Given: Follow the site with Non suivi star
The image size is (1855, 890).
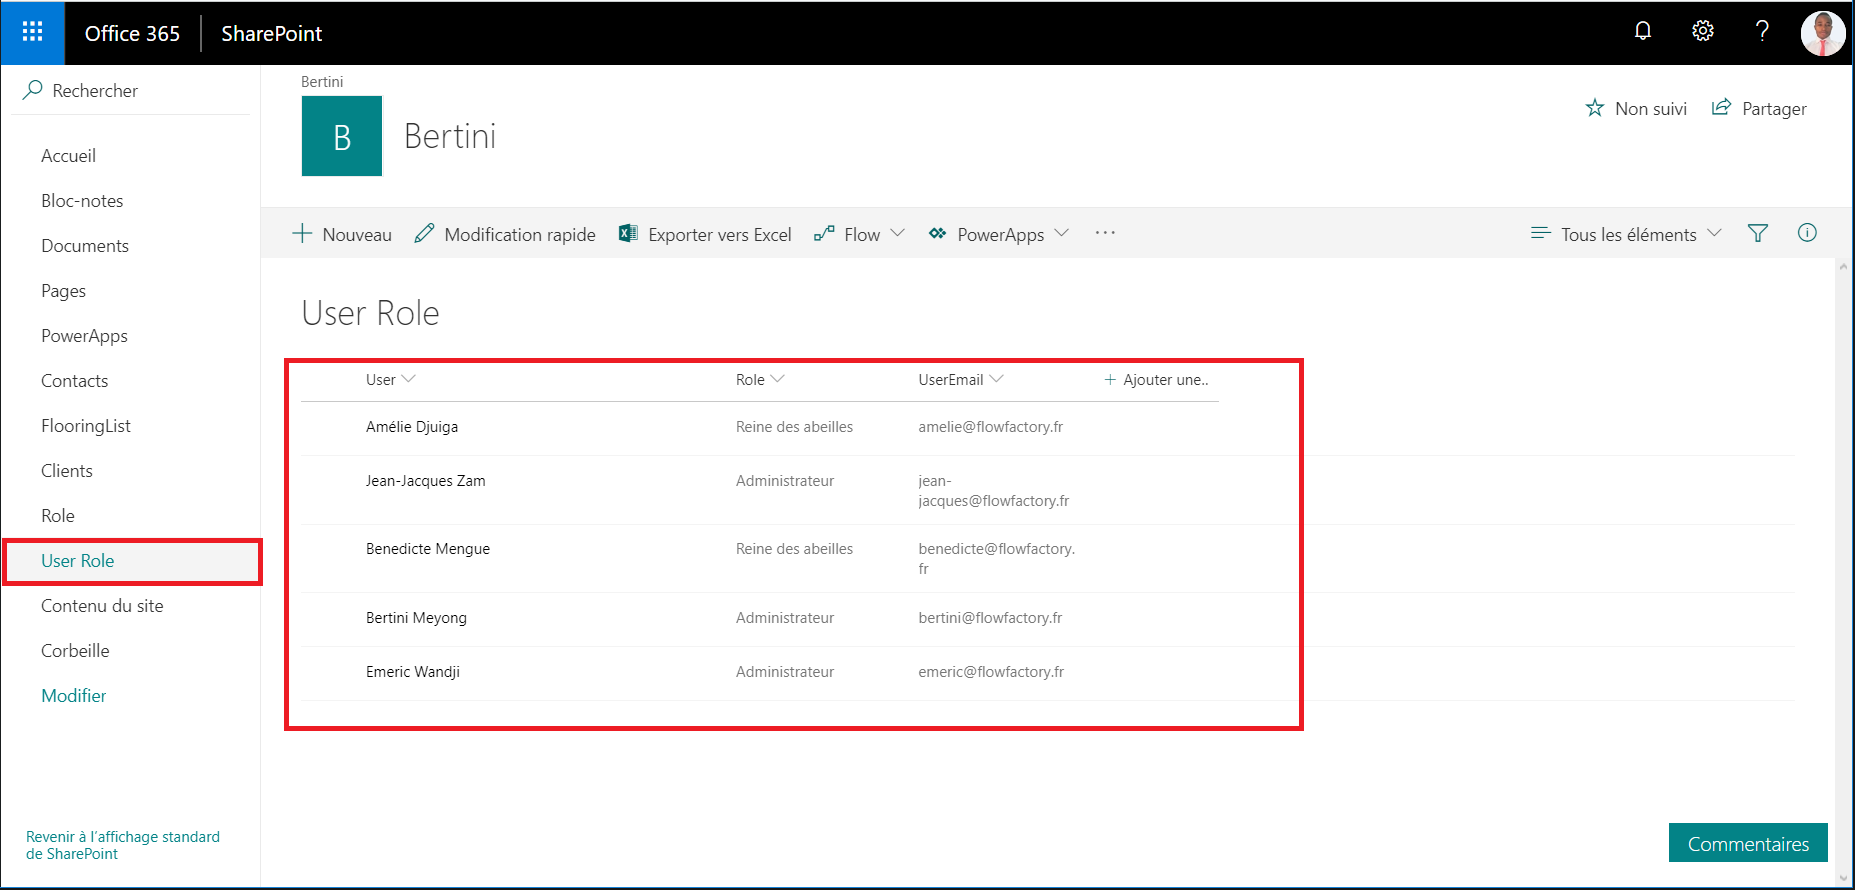Looking at the screenshot, I should click(x=1636, y=108).
